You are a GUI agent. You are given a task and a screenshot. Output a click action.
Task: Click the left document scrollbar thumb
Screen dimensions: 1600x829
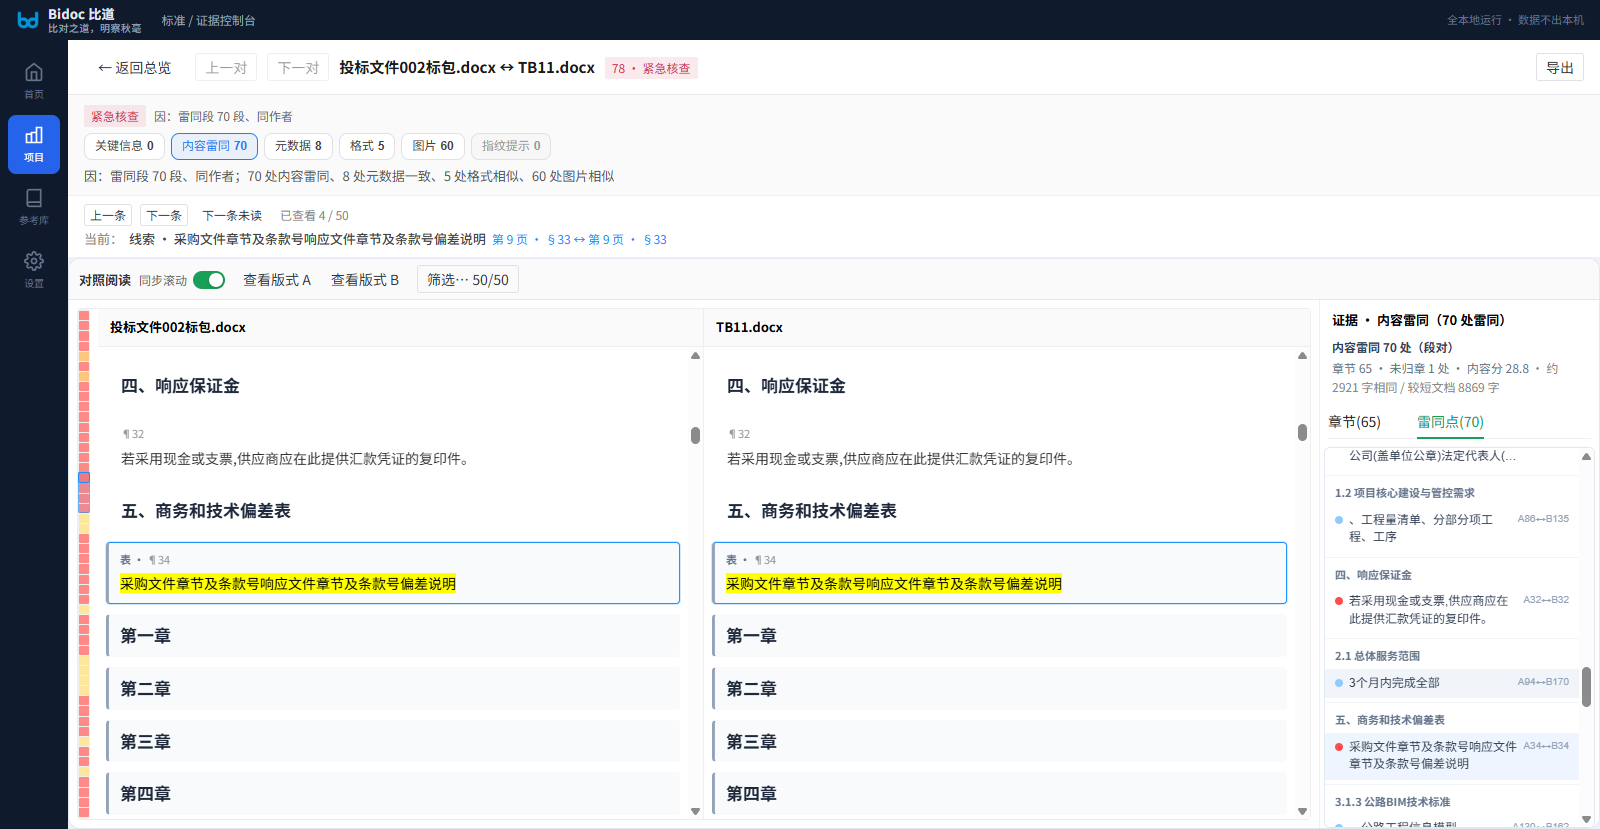pos(695,435)
